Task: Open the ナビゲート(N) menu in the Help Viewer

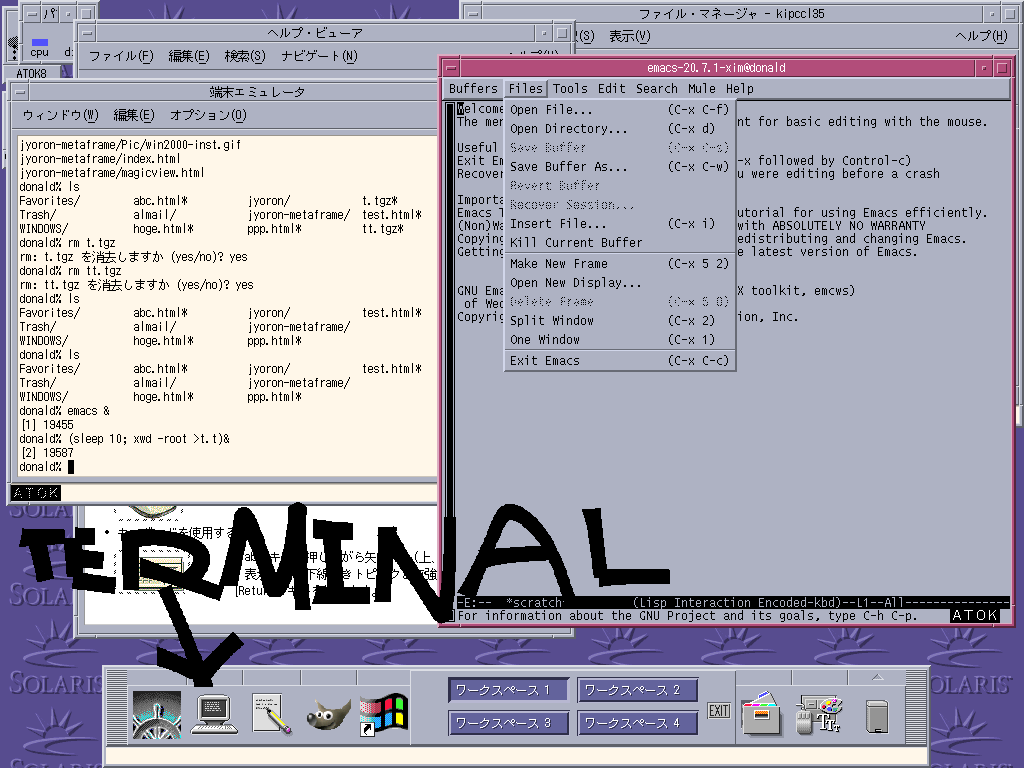Action: point(319,56)
